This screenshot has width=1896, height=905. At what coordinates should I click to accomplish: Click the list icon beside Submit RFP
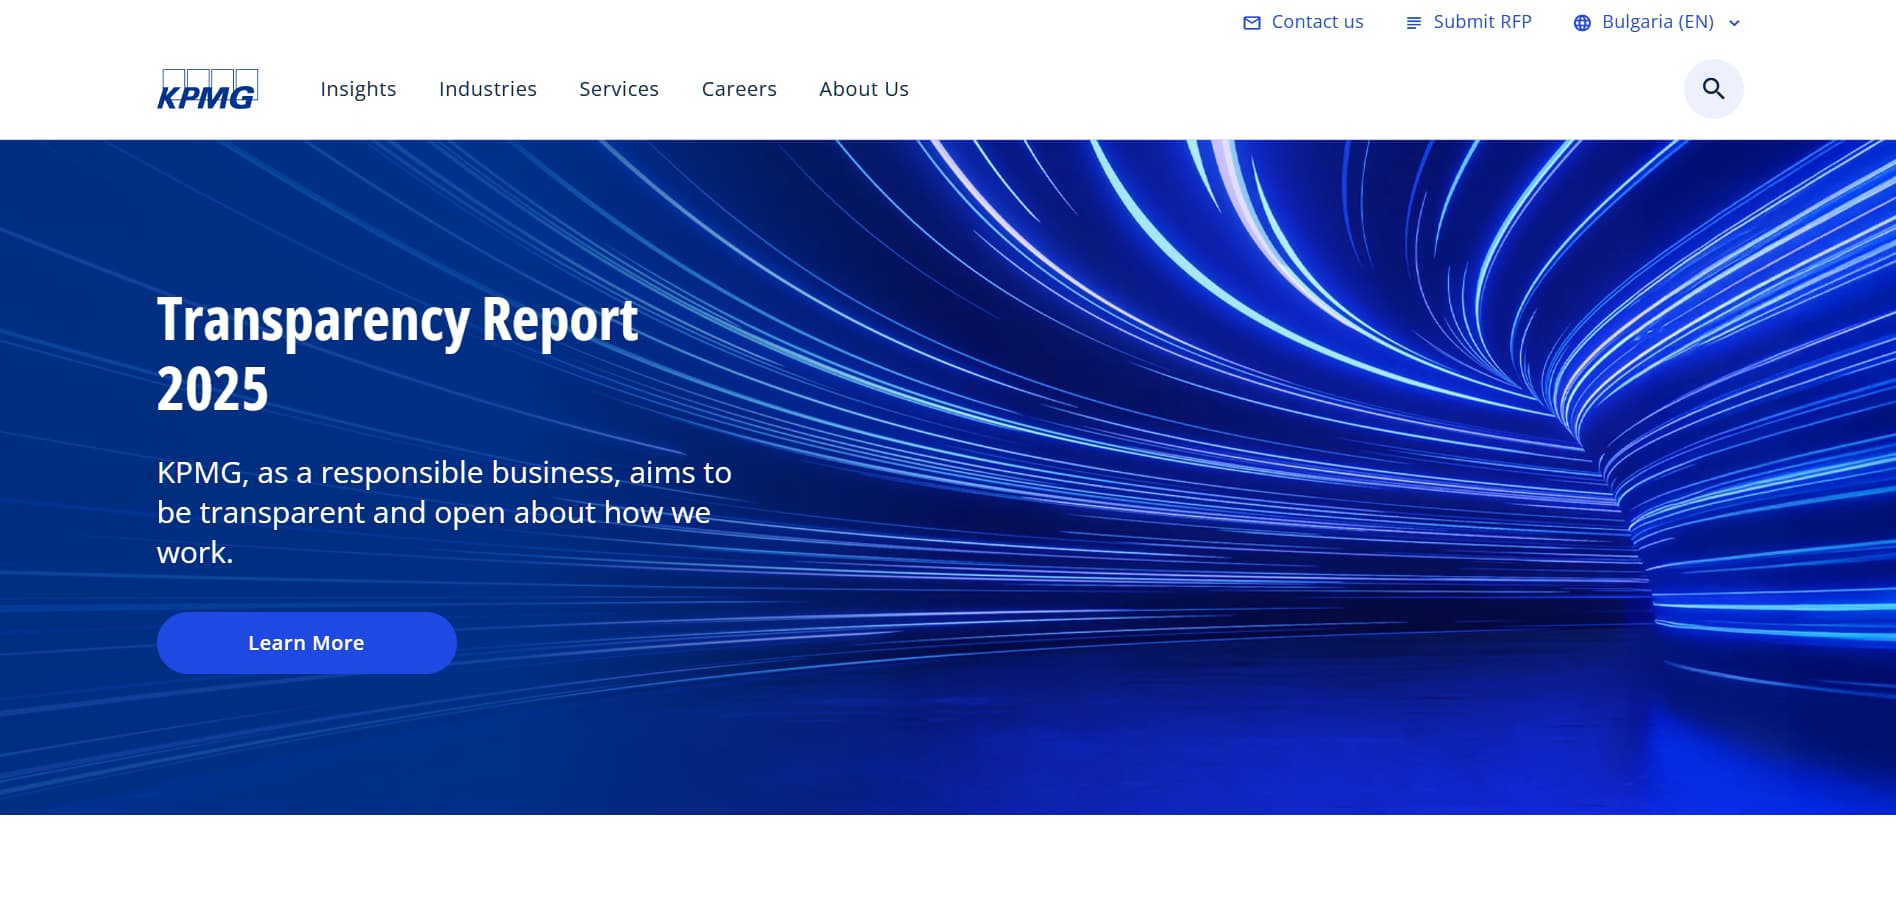[1413, 23]
